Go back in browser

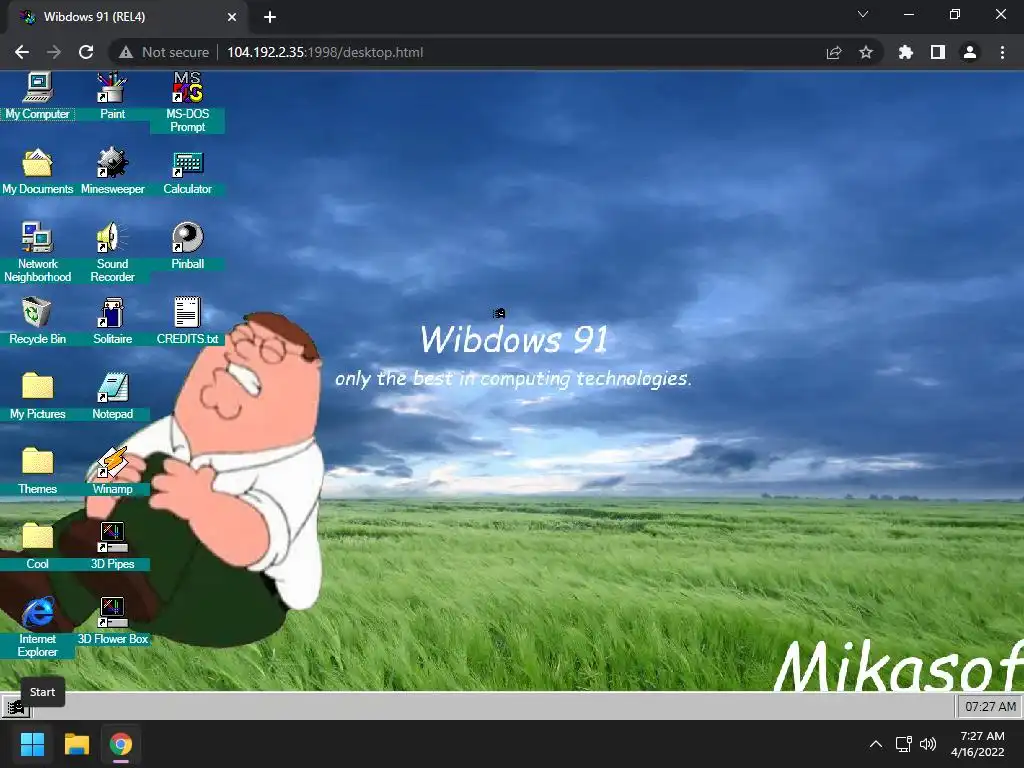(22, 52)
